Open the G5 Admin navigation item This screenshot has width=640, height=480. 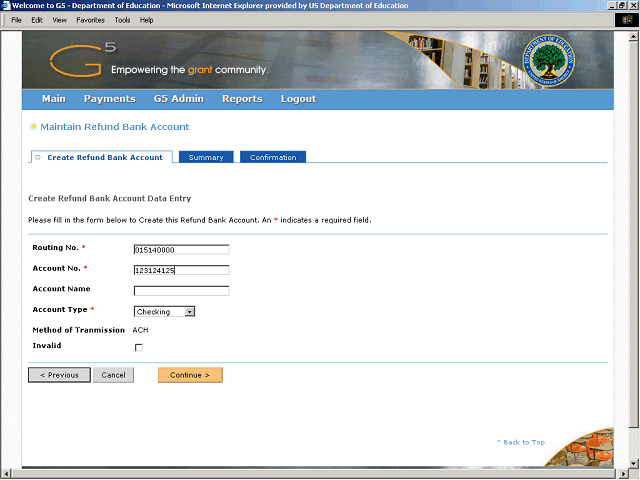[178, 99]
